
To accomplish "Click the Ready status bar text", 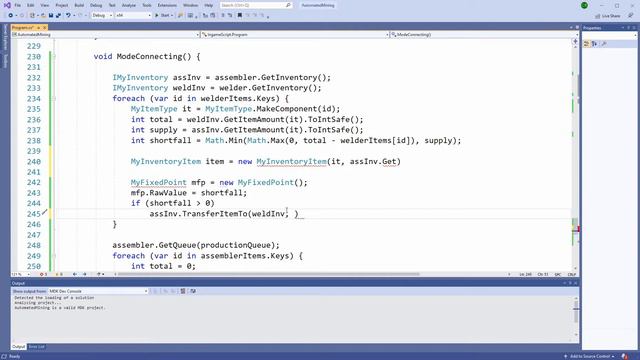I will pos(14,356).
